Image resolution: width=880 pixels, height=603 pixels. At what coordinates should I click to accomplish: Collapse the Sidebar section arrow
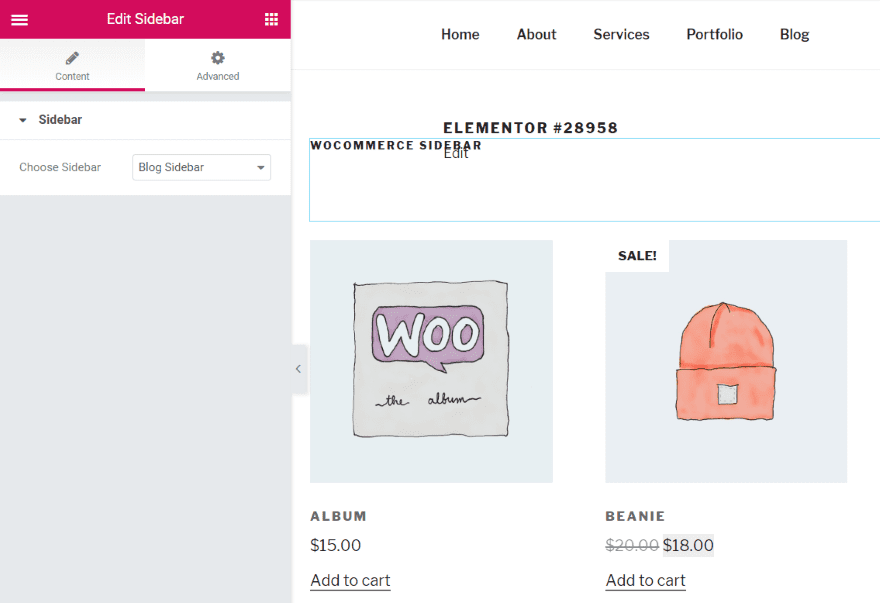pos(22,120)
